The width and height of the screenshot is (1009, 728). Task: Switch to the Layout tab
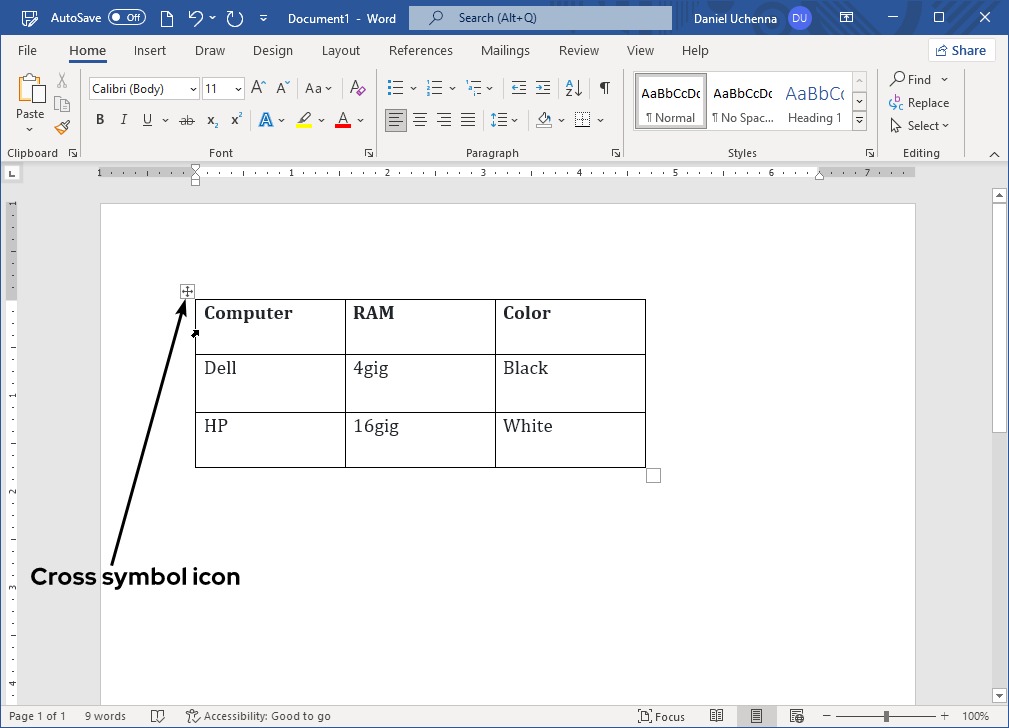point(340,51)
